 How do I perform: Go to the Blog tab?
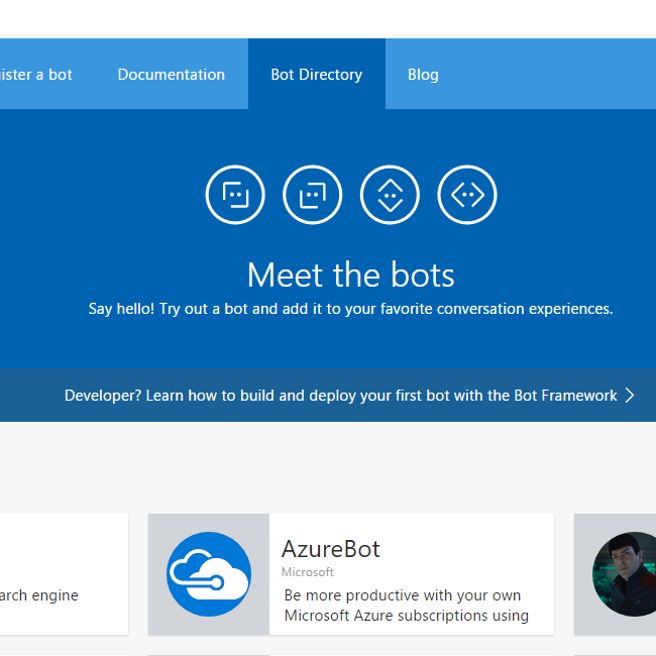423,74
